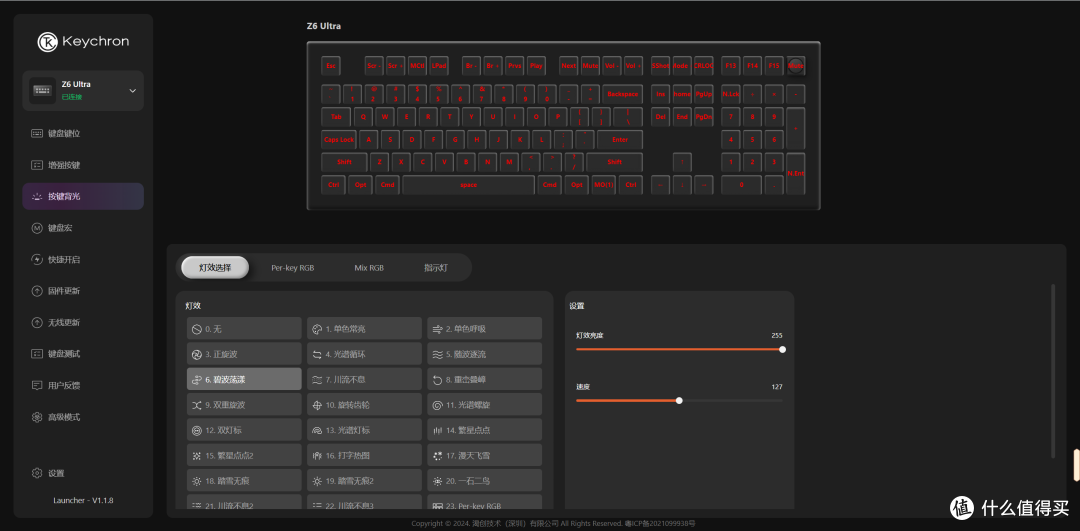
Task: Open the 无线更新 wireless update icon
Action: tap(37, 322)
